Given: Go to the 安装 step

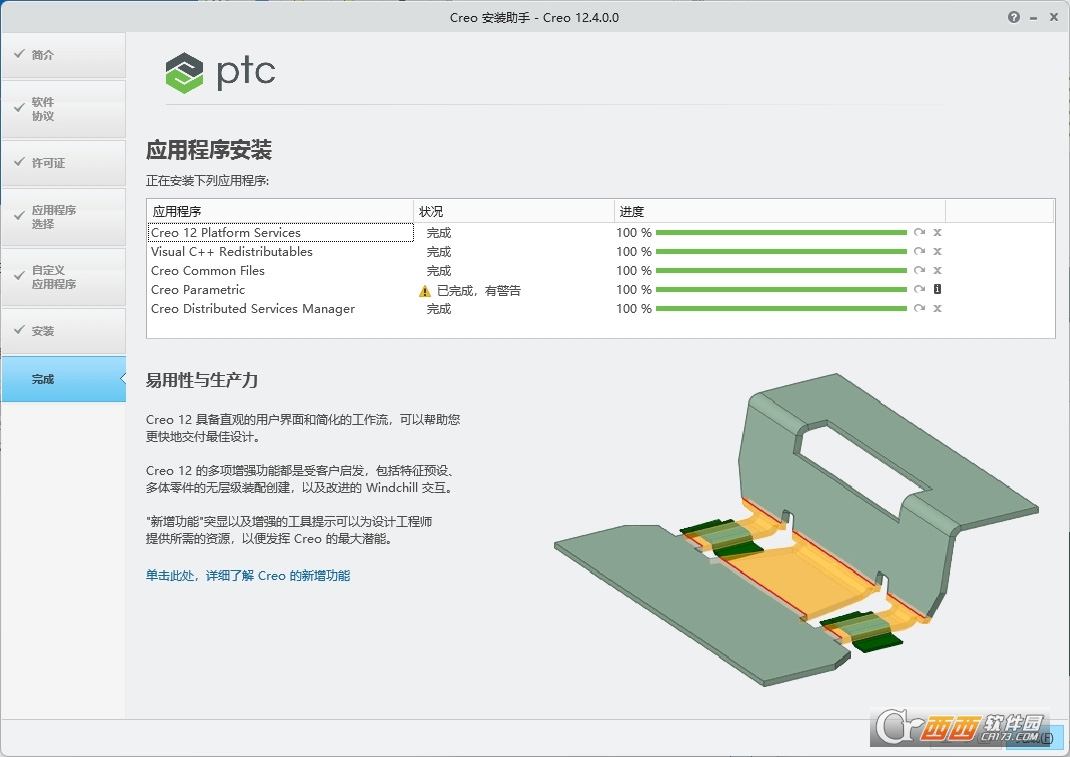Looking at the screenshot, I should (x=63, y=330).
